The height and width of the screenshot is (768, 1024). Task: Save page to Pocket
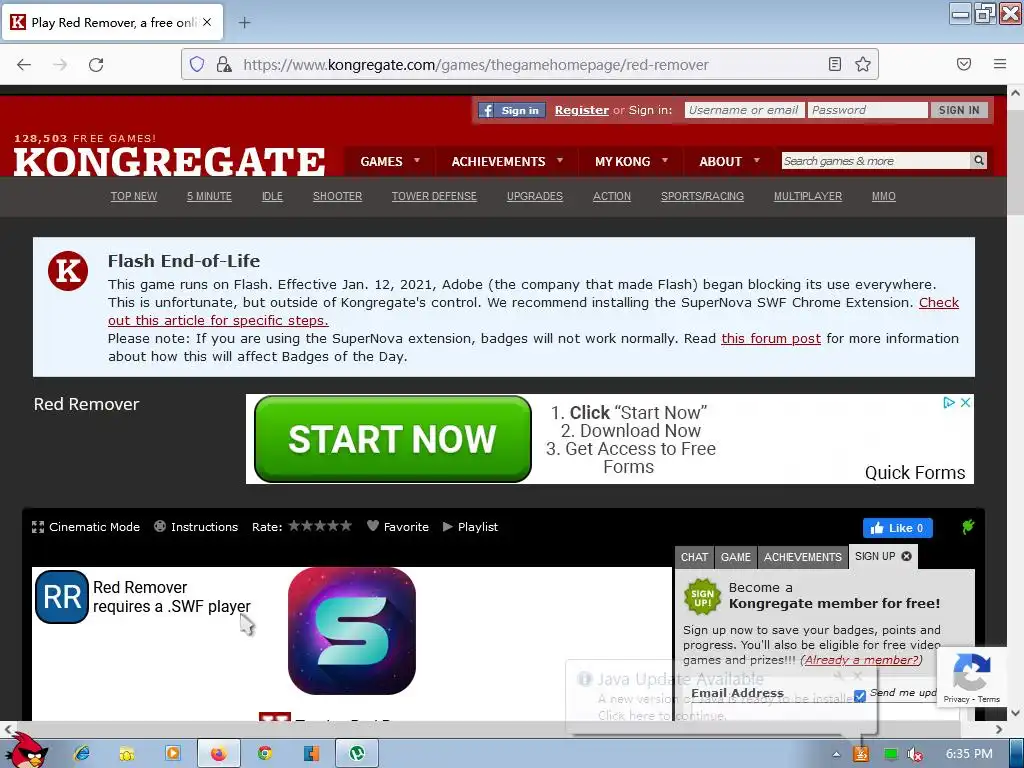(964, 64)
